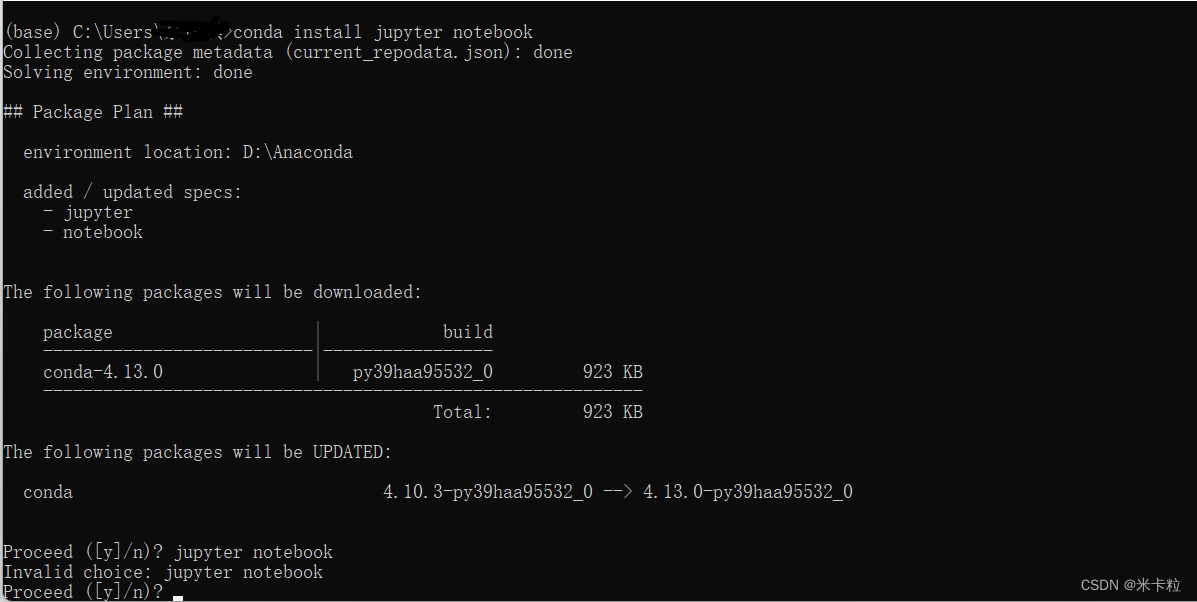This screenshot has width=1197, height=602.
Task: Click the "- jupyter" spec entry
Action: point(88,212)
